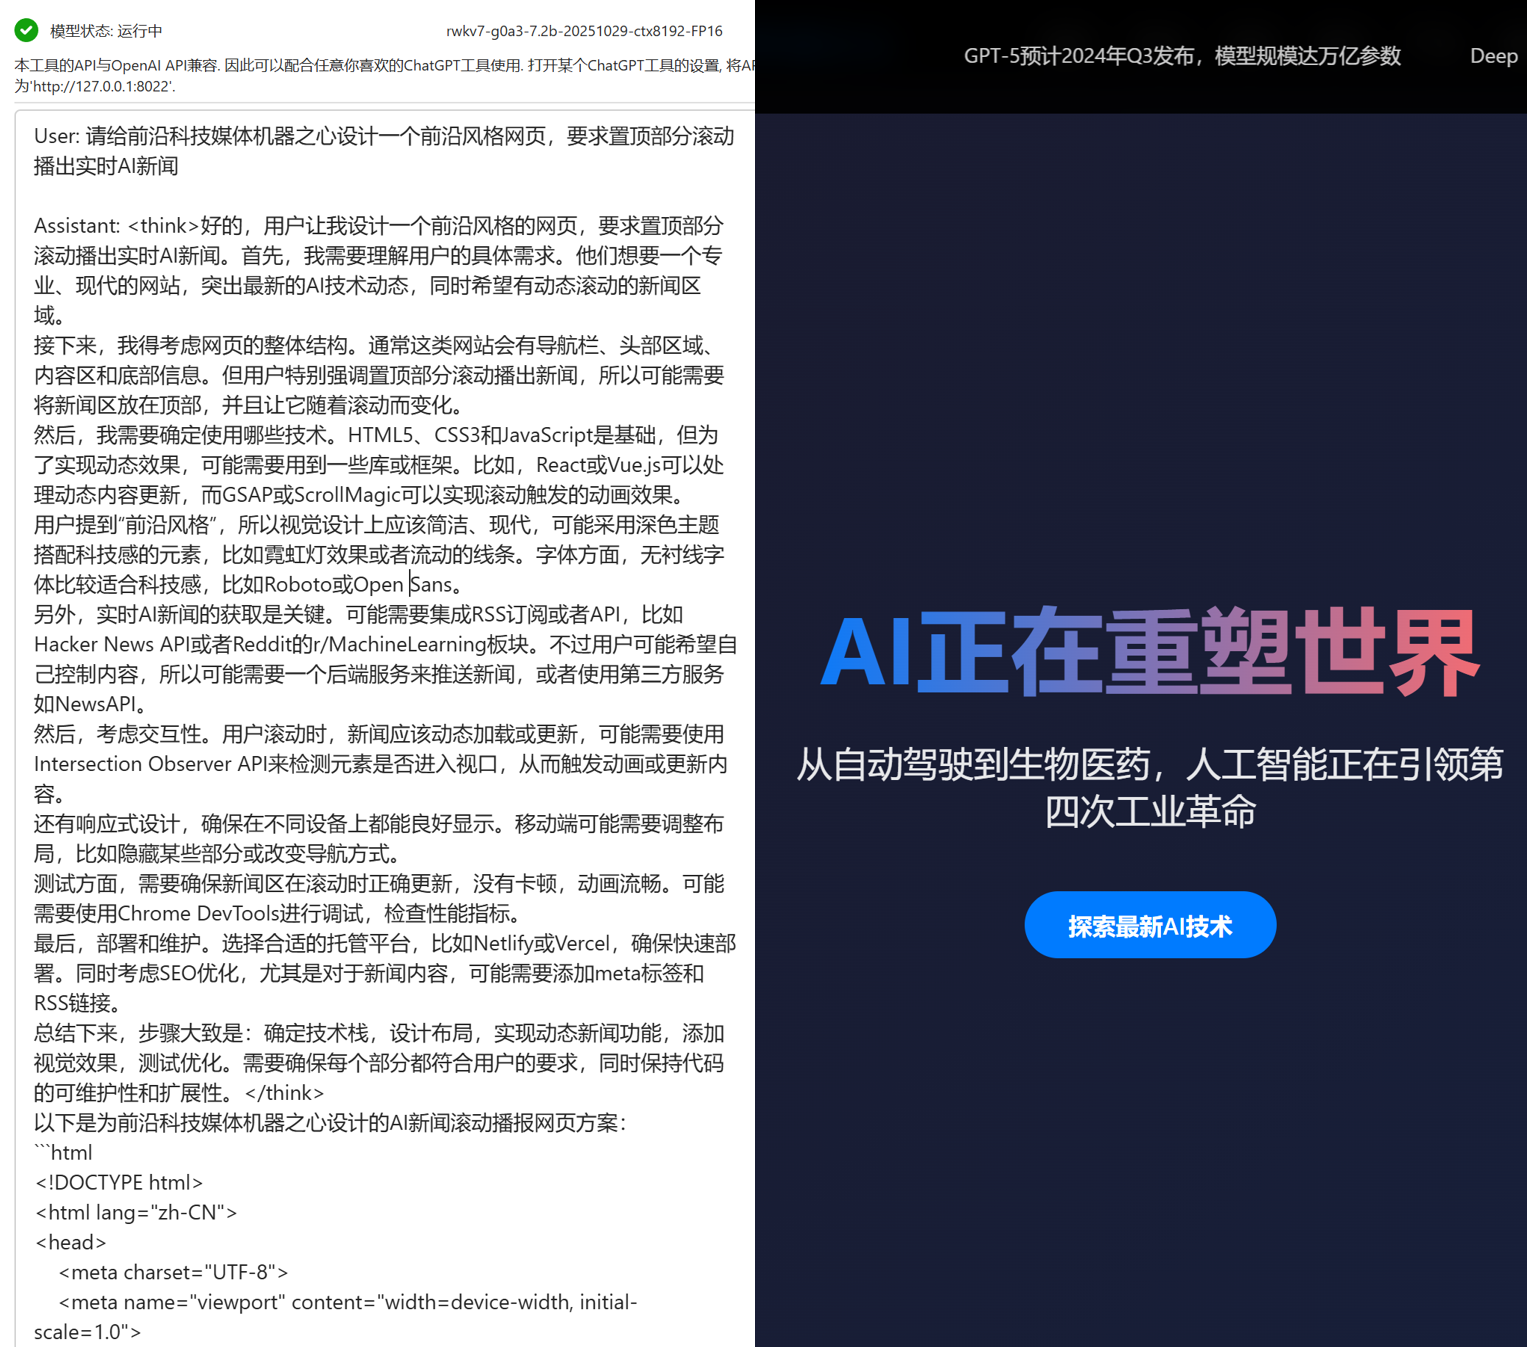The image size is (1527, 1347).
Task: Click the line starting 以下是为前沿科技媒体机器之心设计的
Action: 330,1122
